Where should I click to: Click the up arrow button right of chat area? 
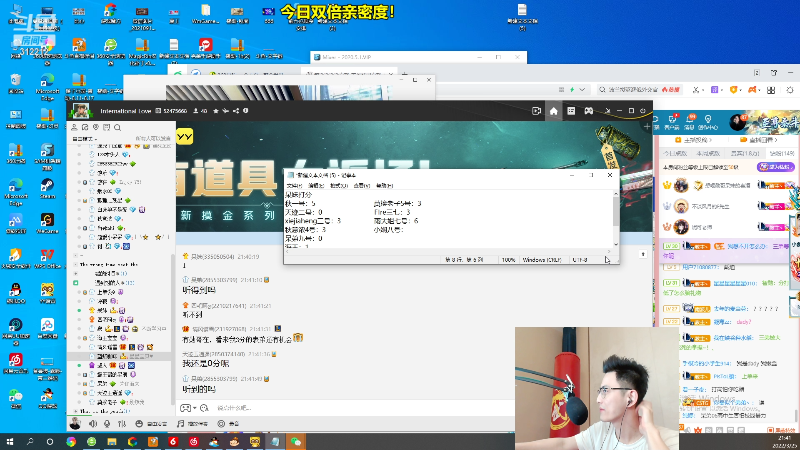(x=643, y=254)
